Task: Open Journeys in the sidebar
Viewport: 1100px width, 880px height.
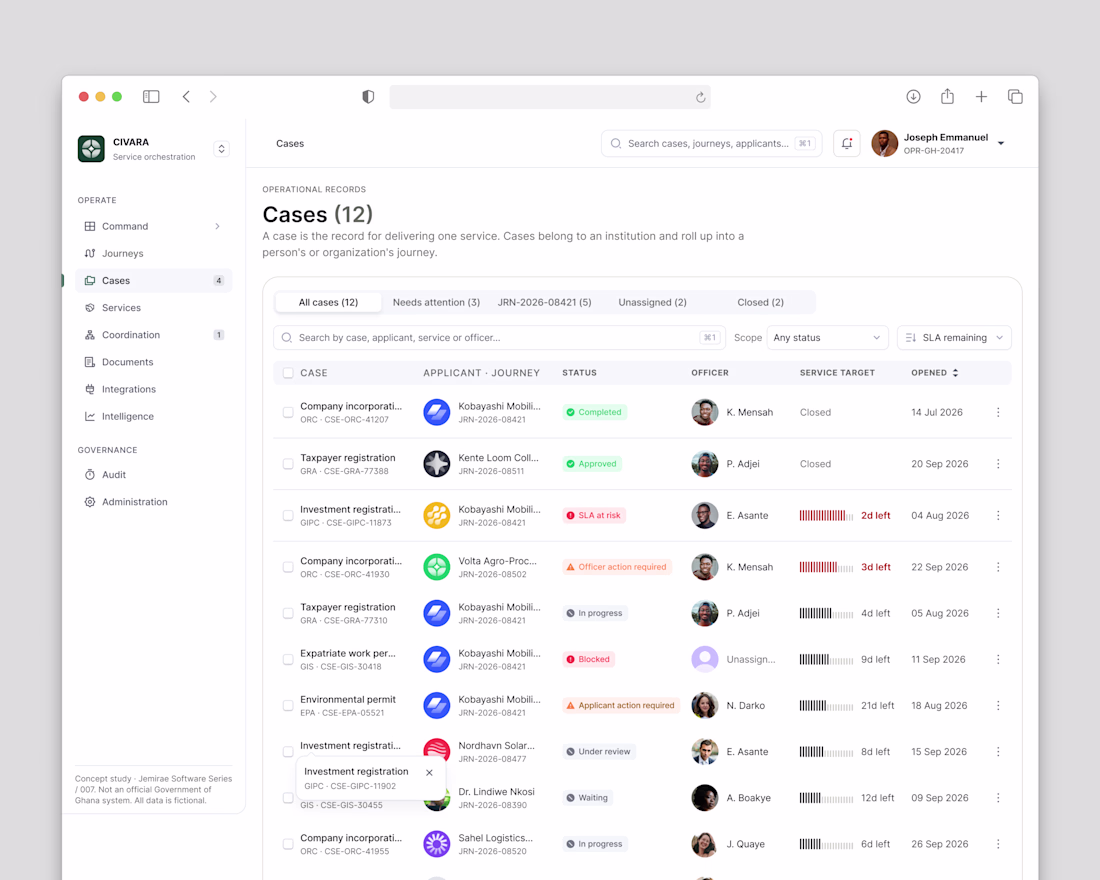Action: [153, 253]
